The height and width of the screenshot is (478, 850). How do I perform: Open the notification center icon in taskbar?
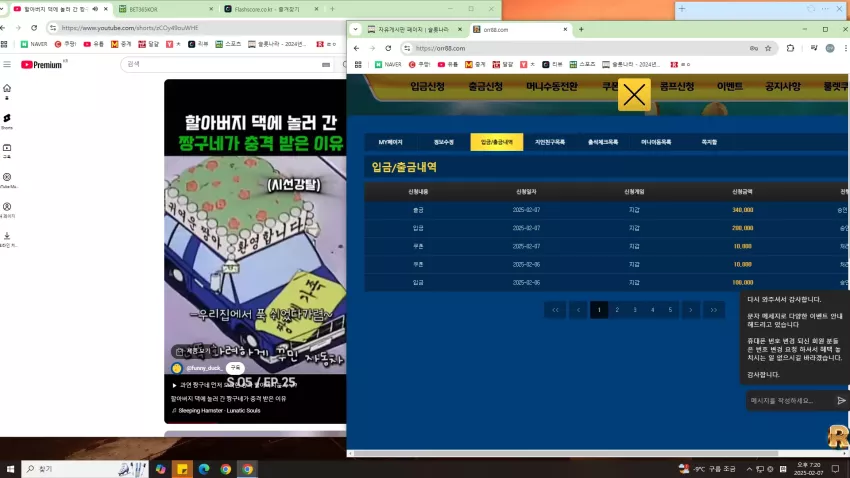pyautogui.click(x=835, y=469)
